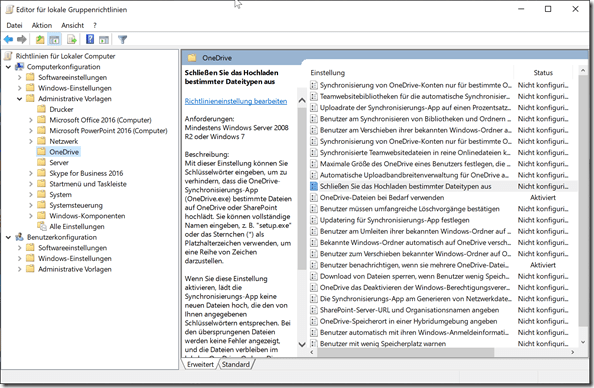Click the Back arrow toolbar icon
Image resolution: width=594 pixels, height=388 pixels.
[x=8, y=39]
